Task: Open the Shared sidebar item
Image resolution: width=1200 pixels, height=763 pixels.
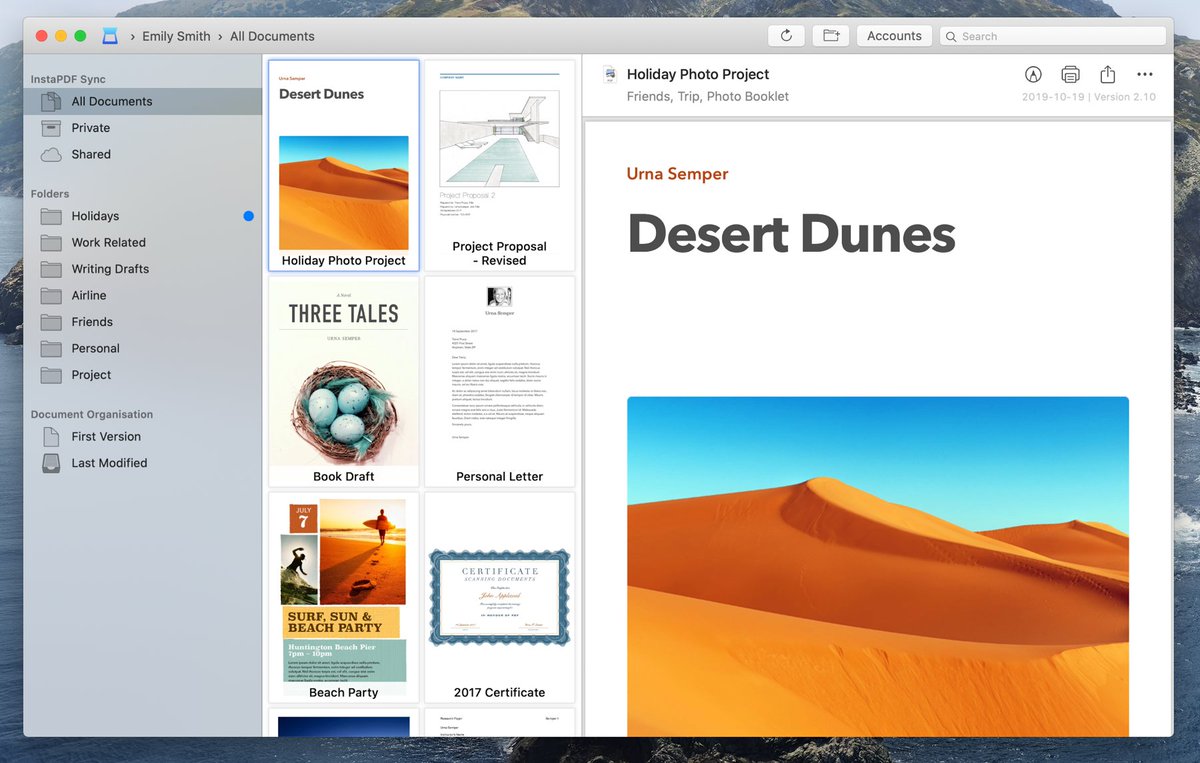Action: tap(143, 155)
